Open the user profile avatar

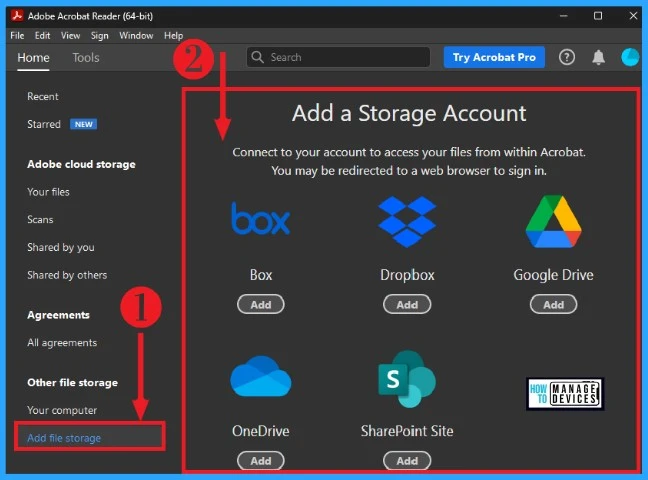pos(630,57)
